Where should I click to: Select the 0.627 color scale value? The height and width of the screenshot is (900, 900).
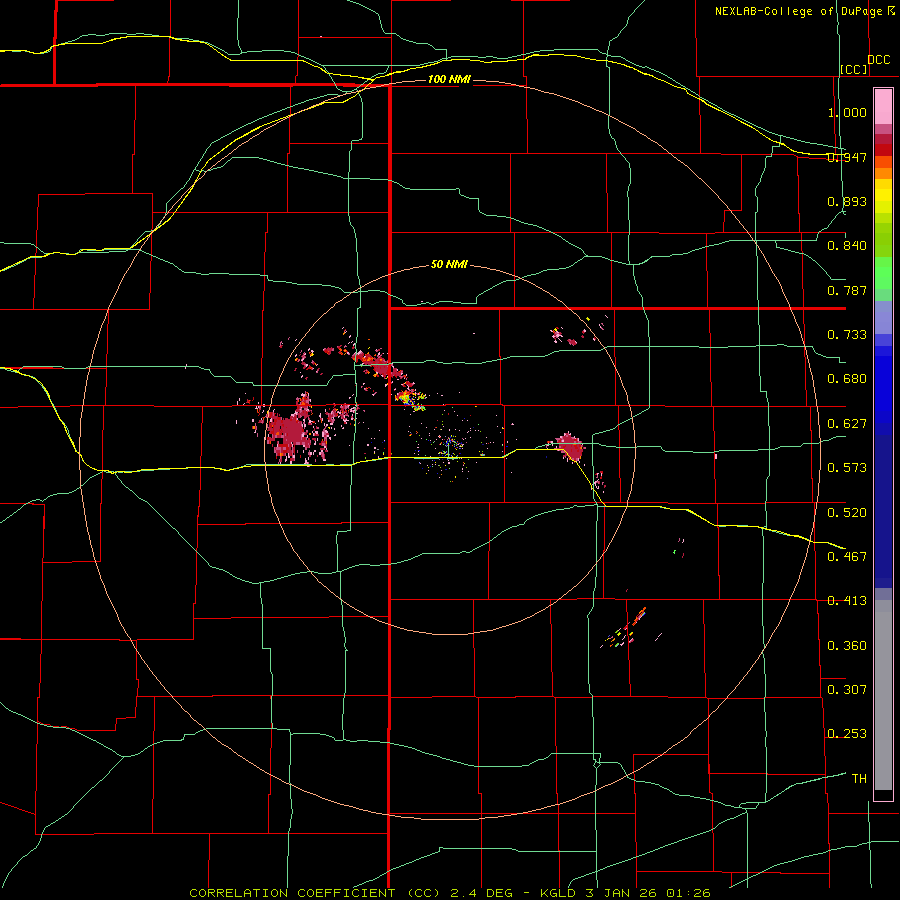point(847,424)
